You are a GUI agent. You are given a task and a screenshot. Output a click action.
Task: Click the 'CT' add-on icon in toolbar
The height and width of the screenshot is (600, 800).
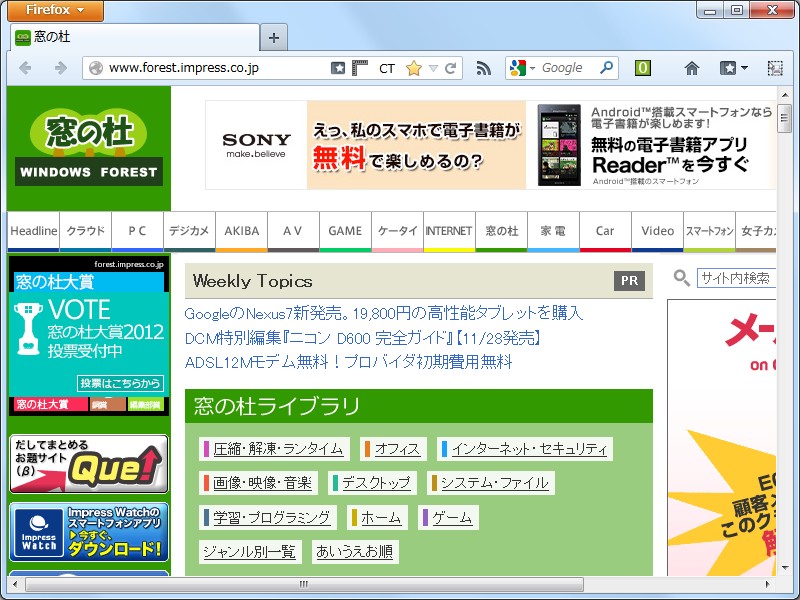click(x=385, y=68)
